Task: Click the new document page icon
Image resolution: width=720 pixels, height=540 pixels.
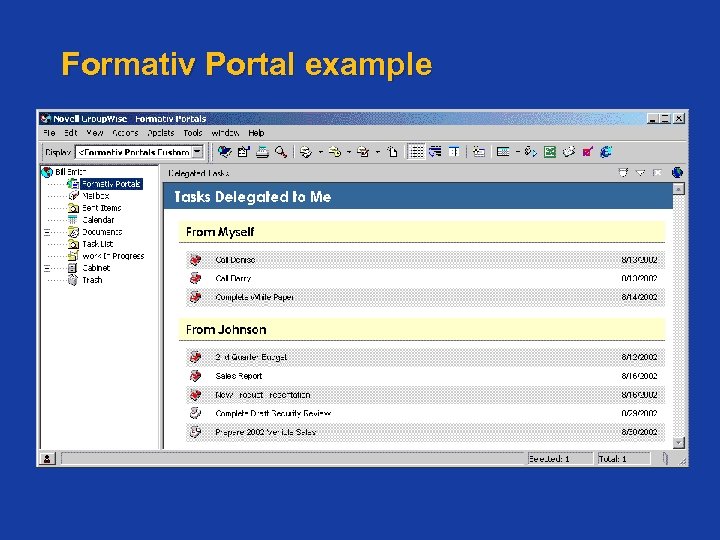Action: tap(392, 152)
